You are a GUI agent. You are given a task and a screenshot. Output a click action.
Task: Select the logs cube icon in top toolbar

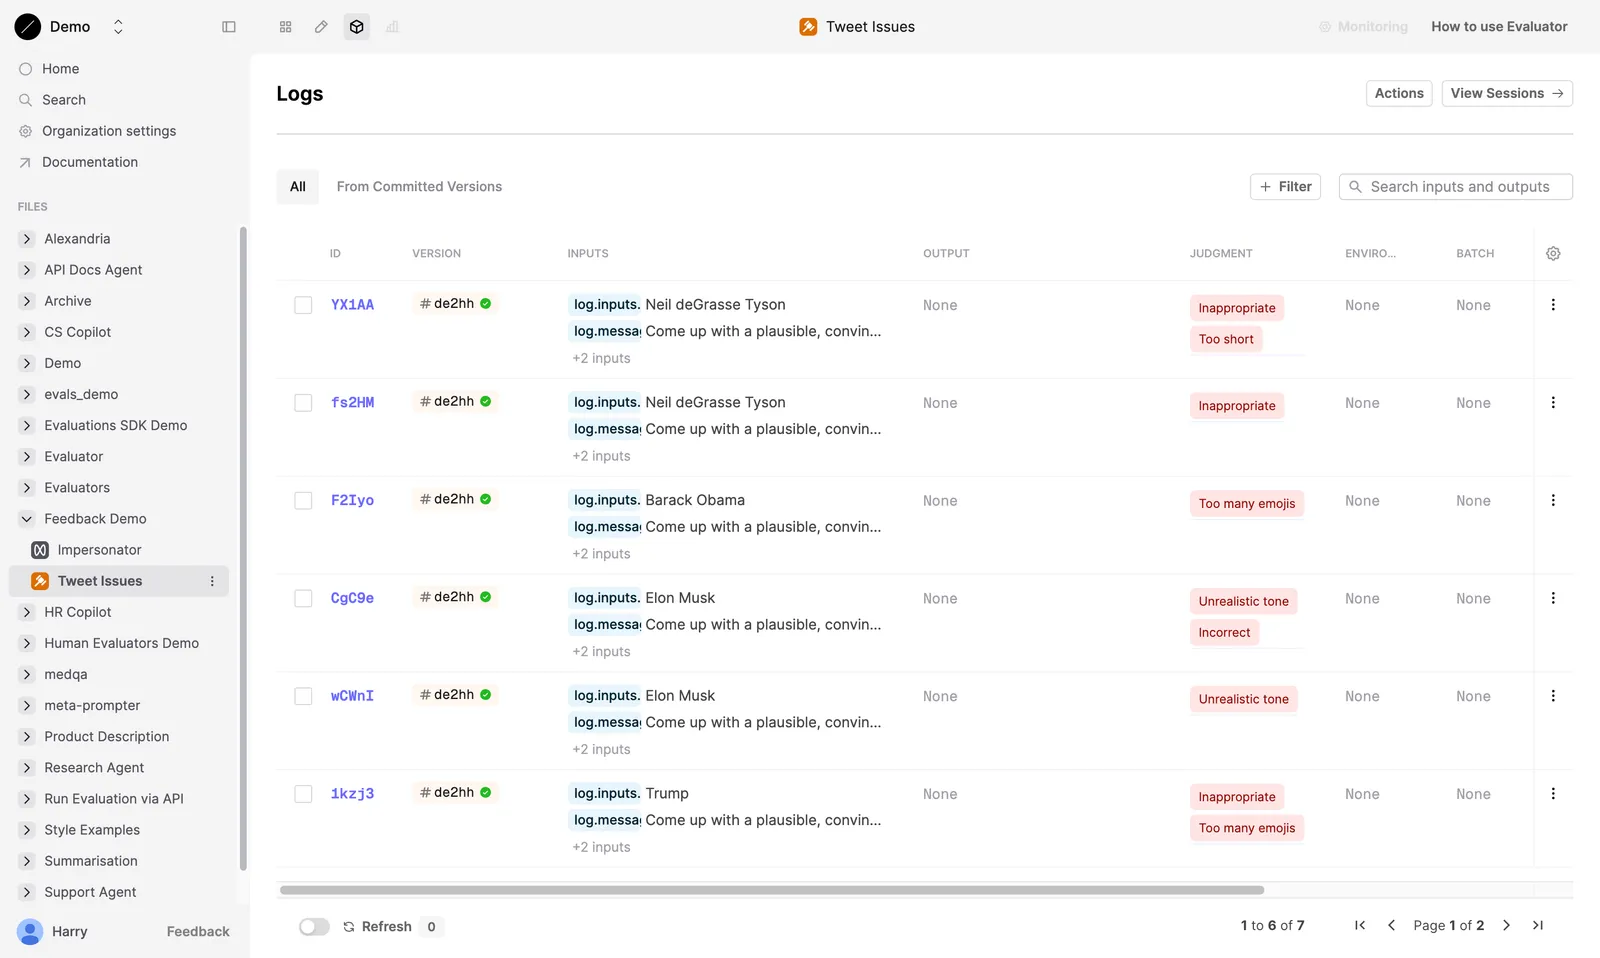coord(357,27)
